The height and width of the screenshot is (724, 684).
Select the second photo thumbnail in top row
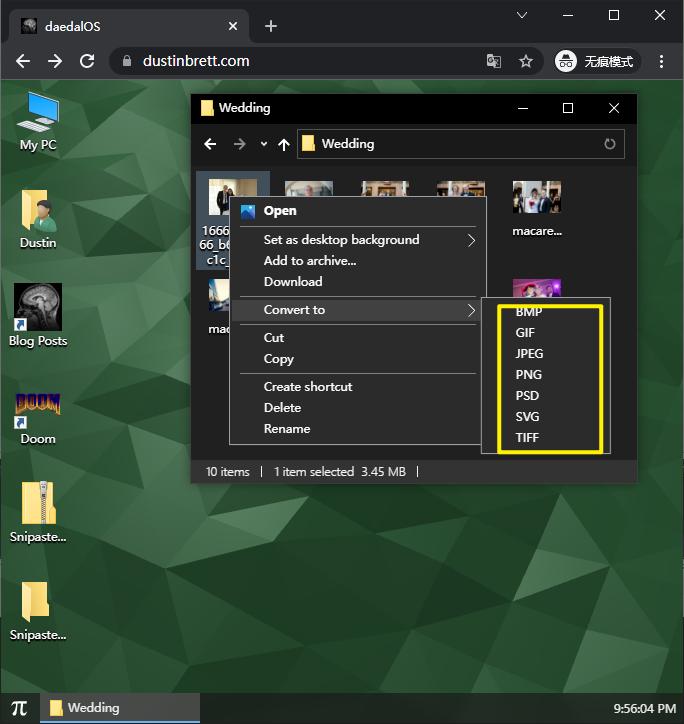click(x=309, y=188)
